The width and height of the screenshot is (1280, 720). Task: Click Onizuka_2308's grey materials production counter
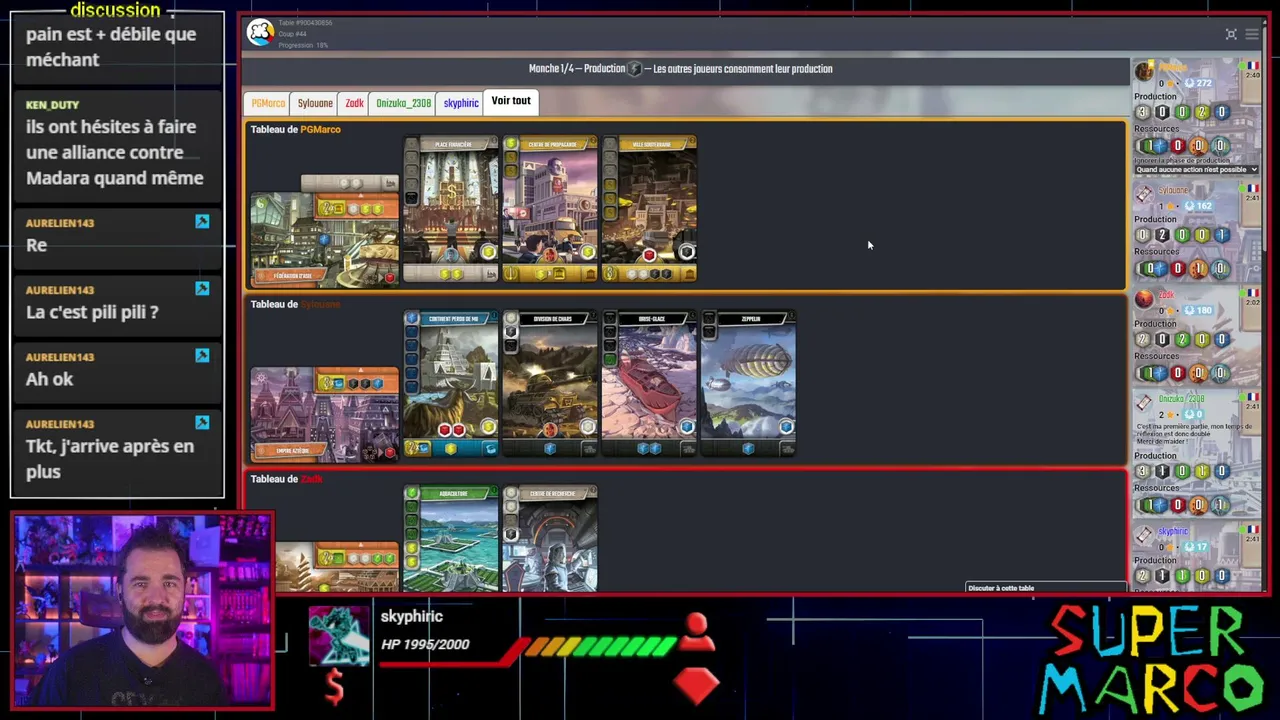1143,472
